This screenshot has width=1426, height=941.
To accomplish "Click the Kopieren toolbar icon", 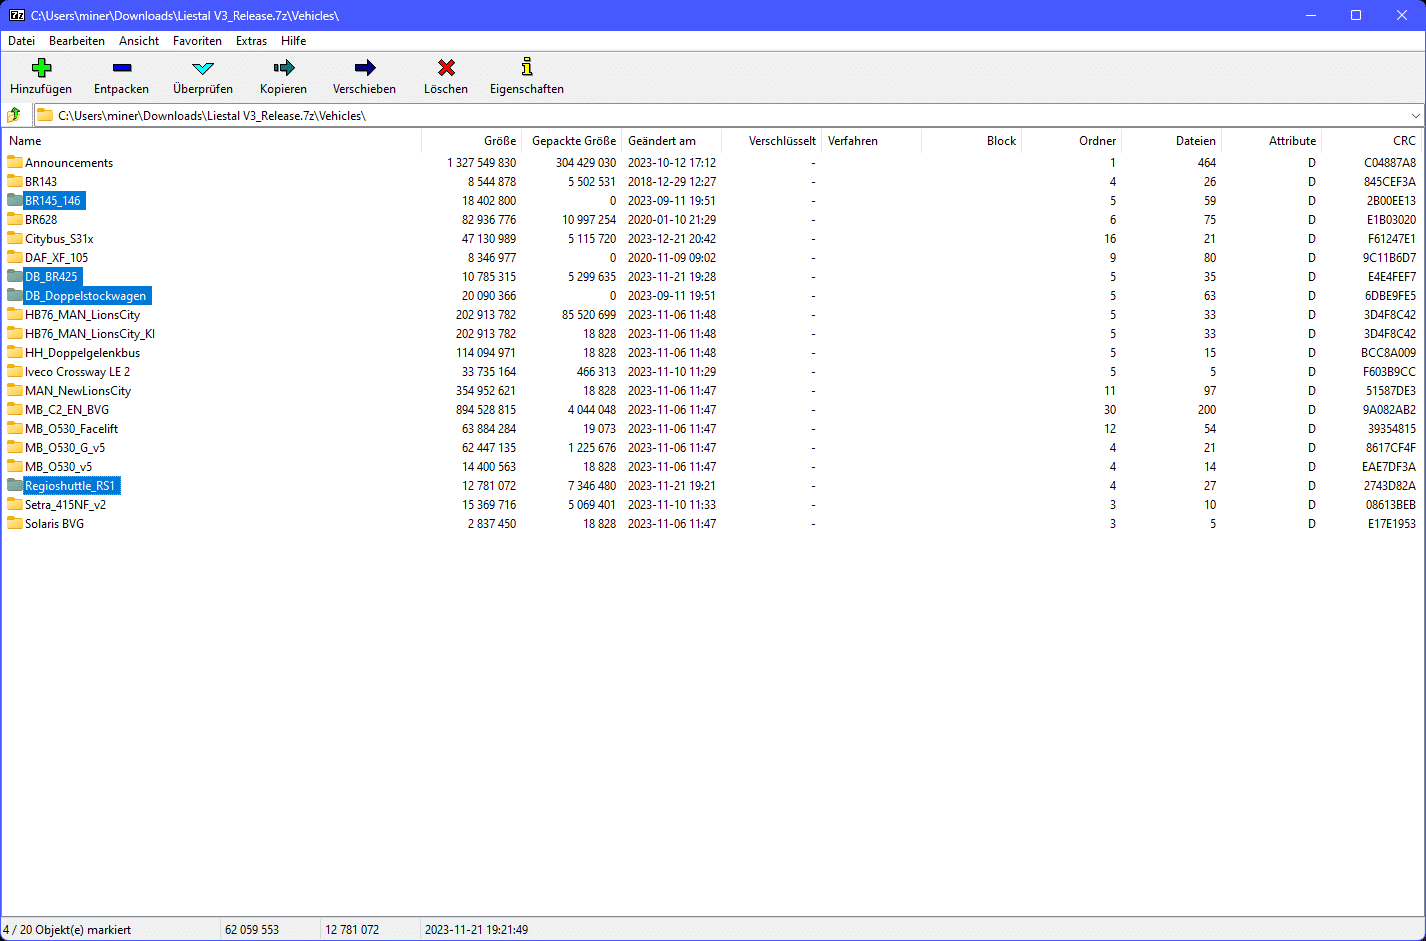I will pos(283,68).
